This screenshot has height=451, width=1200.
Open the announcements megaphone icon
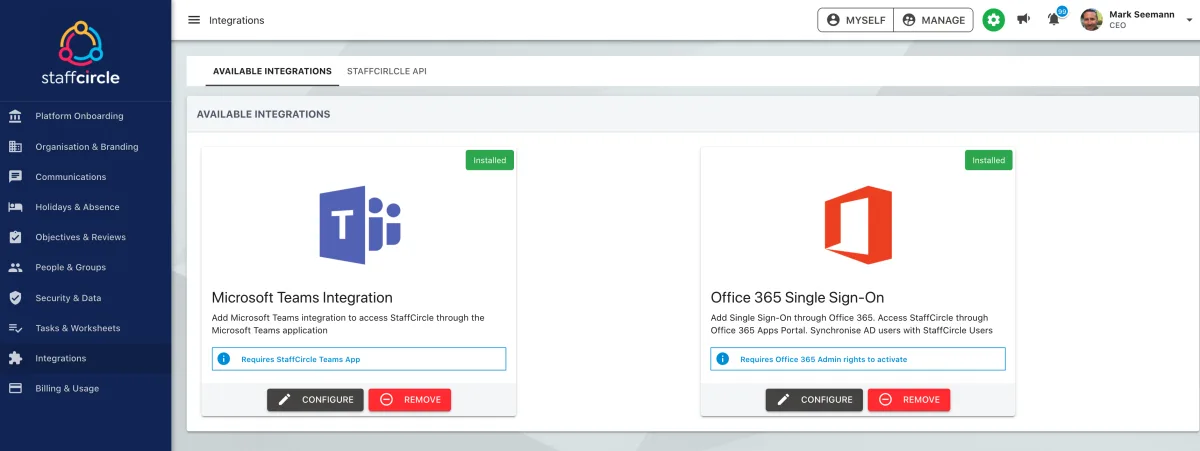tap(1023, 19)
